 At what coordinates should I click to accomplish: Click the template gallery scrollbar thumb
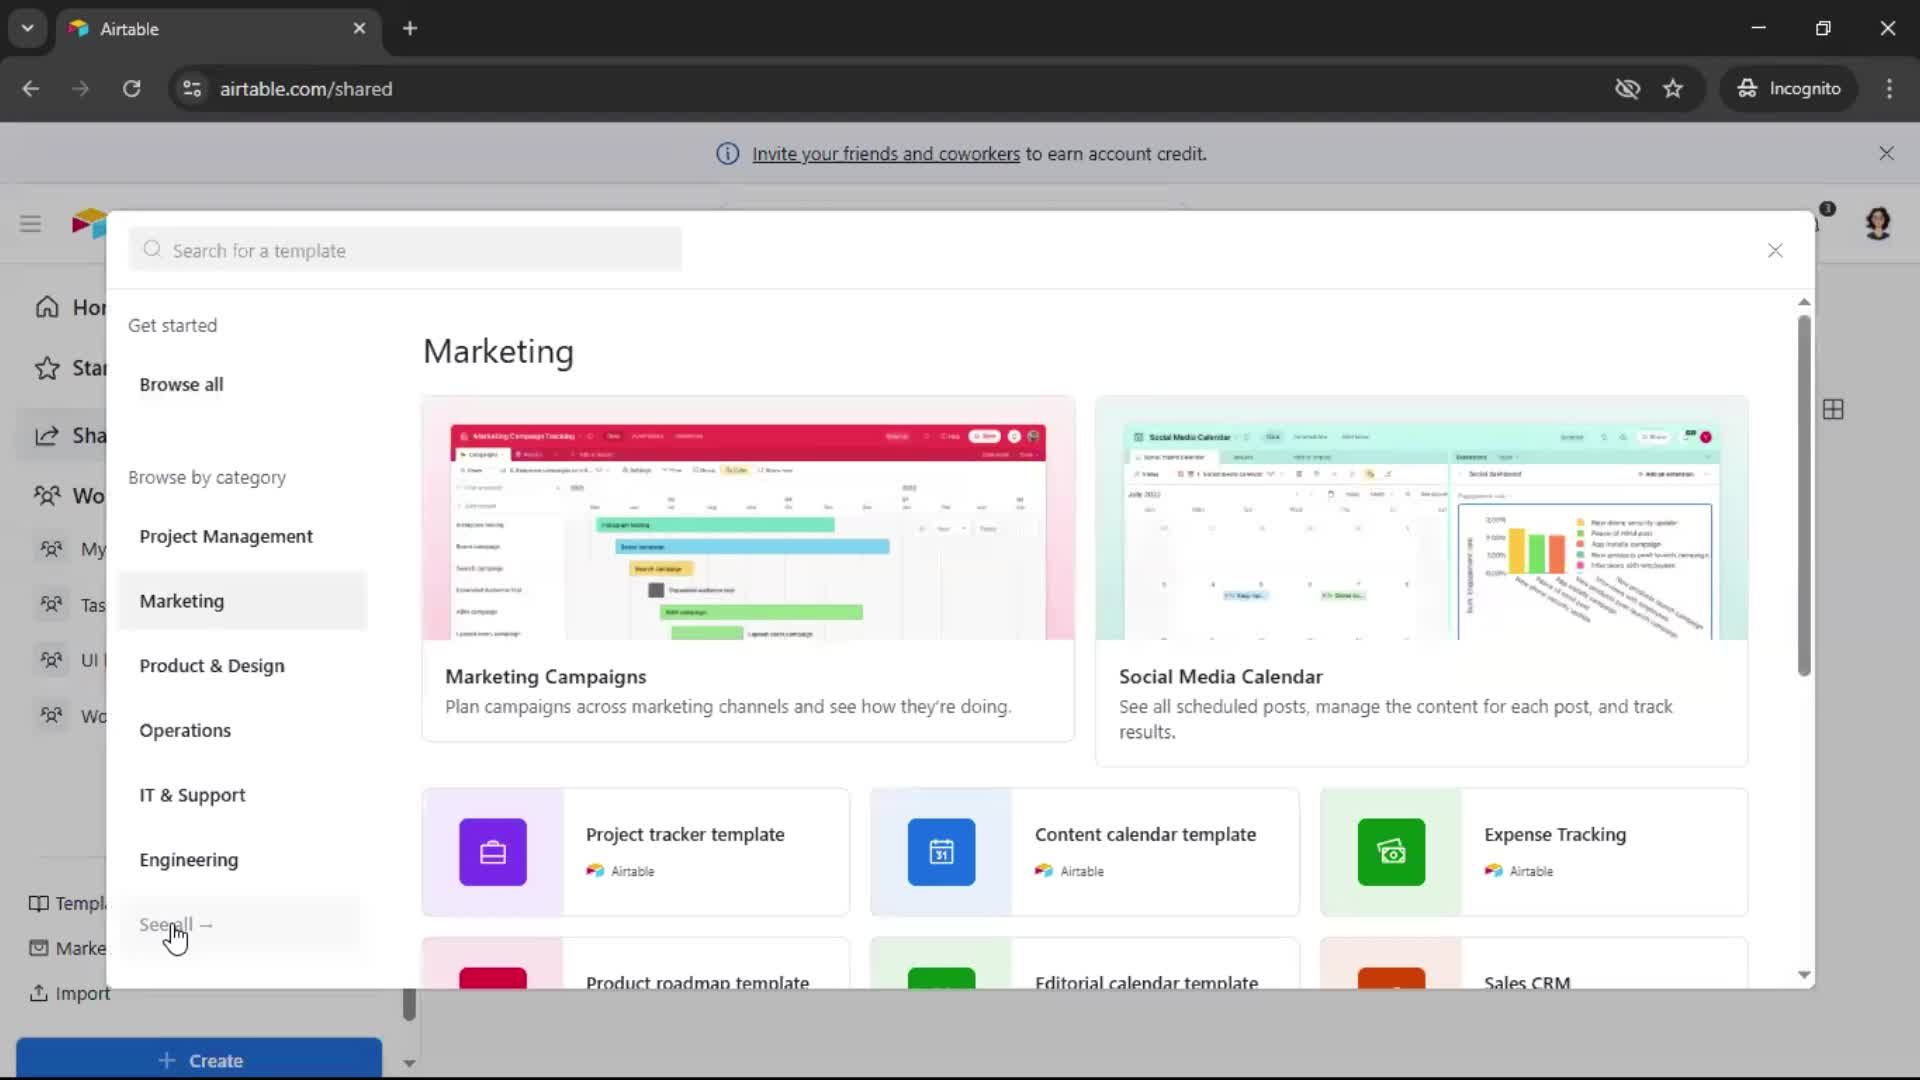[1804, 496]
